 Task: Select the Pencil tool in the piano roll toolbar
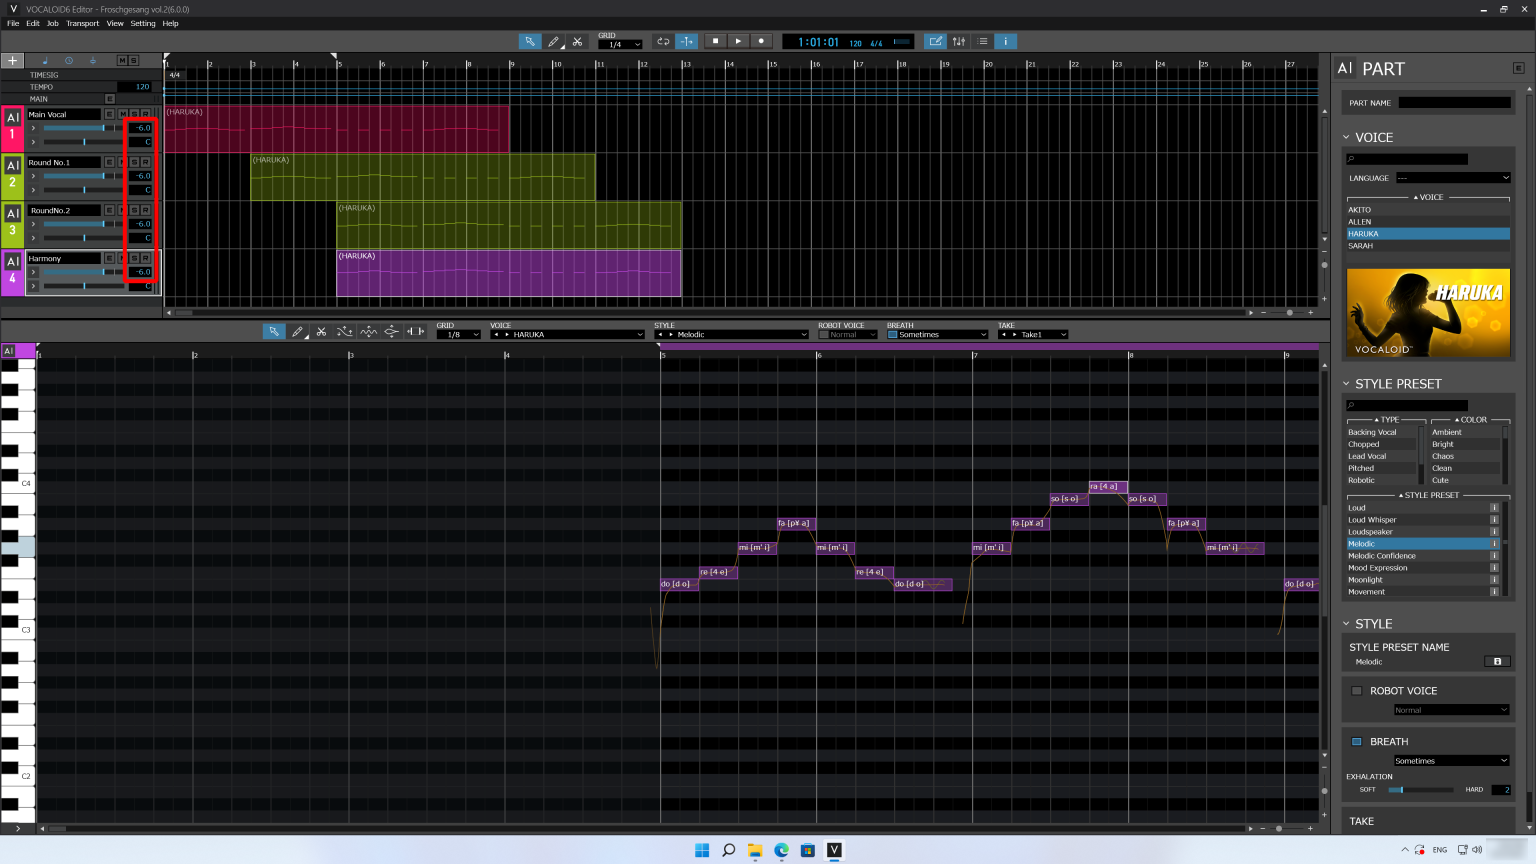click(297, 332)
